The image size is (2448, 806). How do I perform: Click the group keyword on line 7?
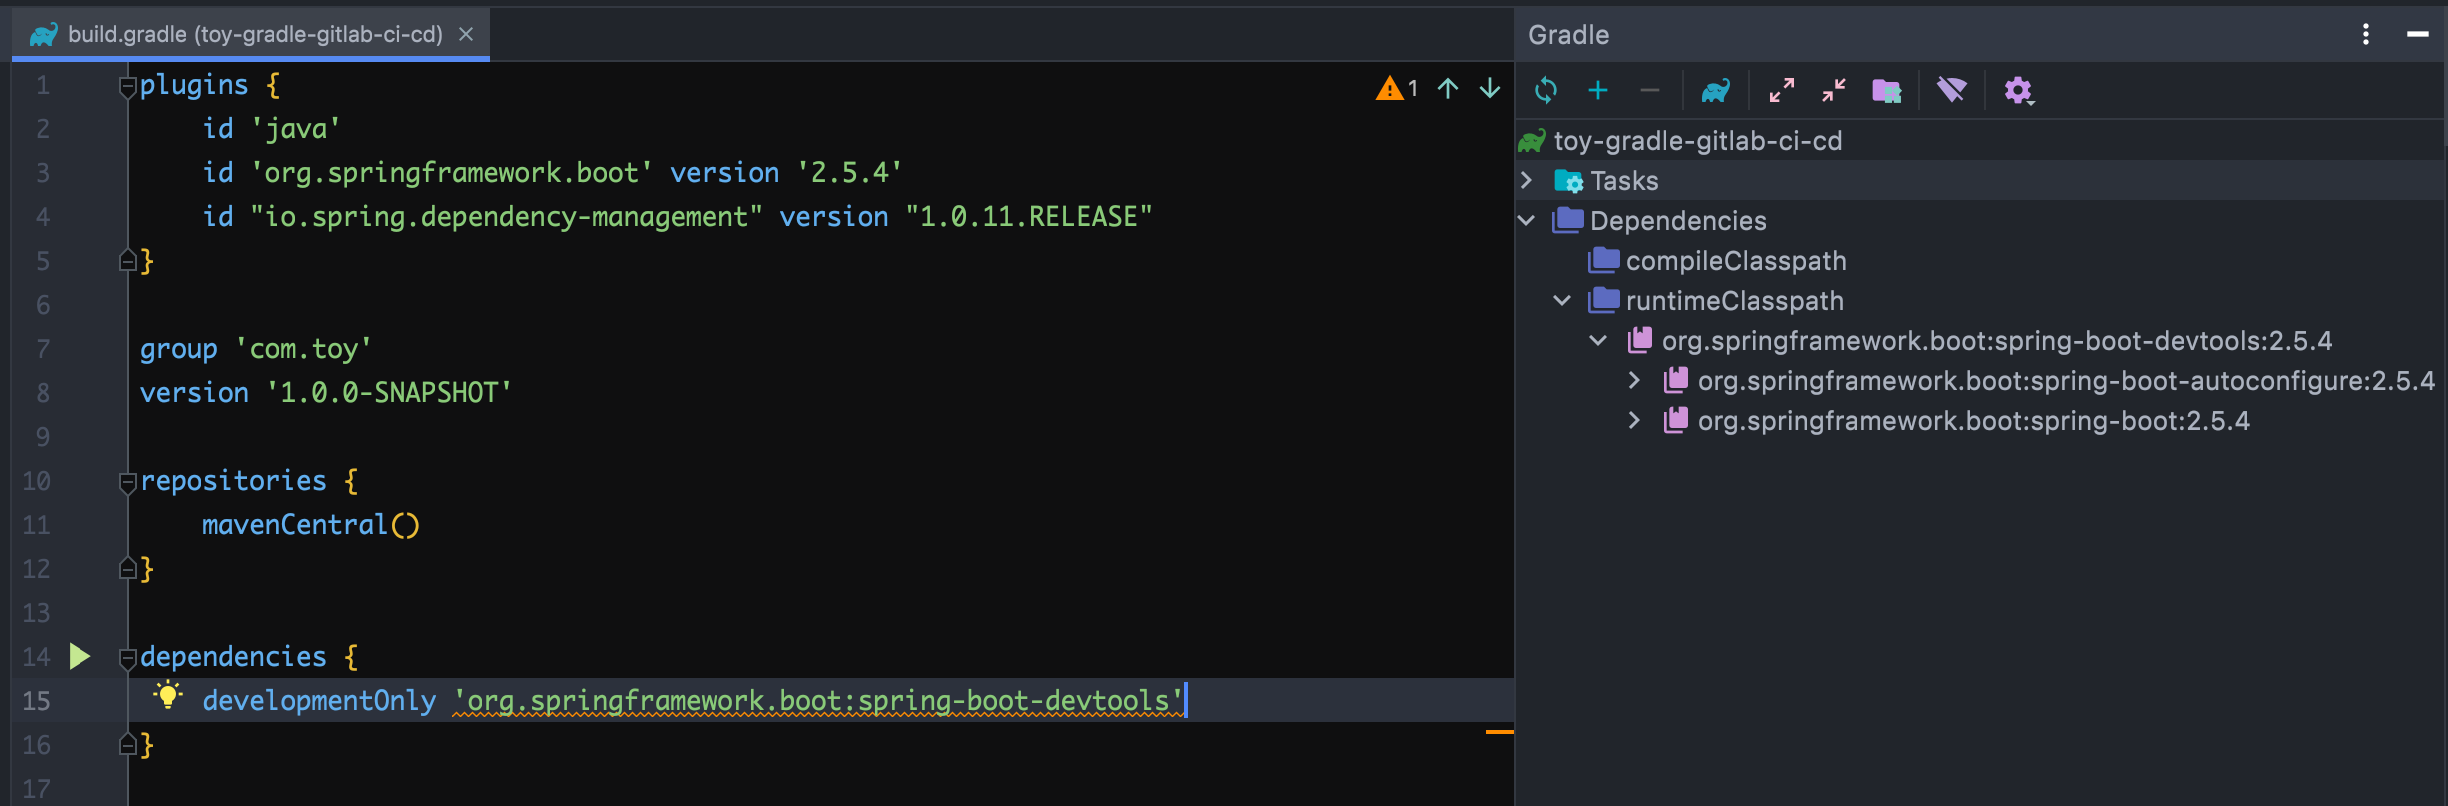click(x=179, y=348)
